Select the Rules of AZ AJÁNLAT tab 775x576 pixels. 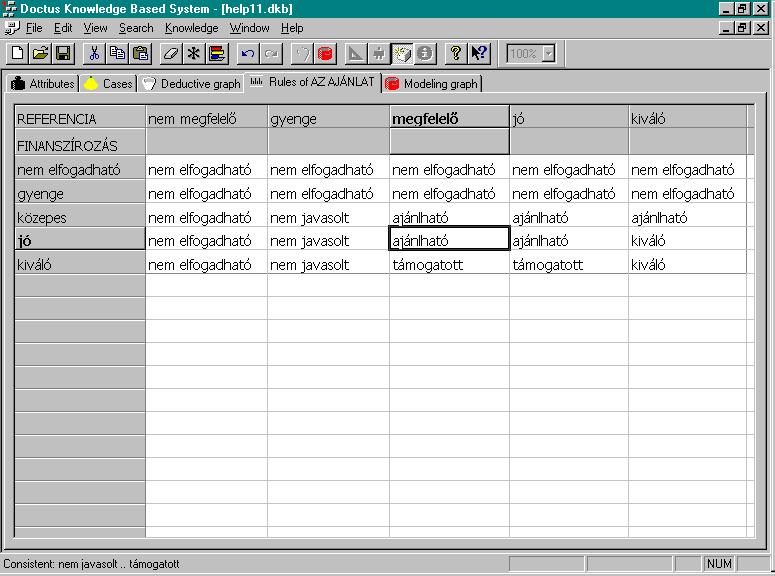pos(313,82)
